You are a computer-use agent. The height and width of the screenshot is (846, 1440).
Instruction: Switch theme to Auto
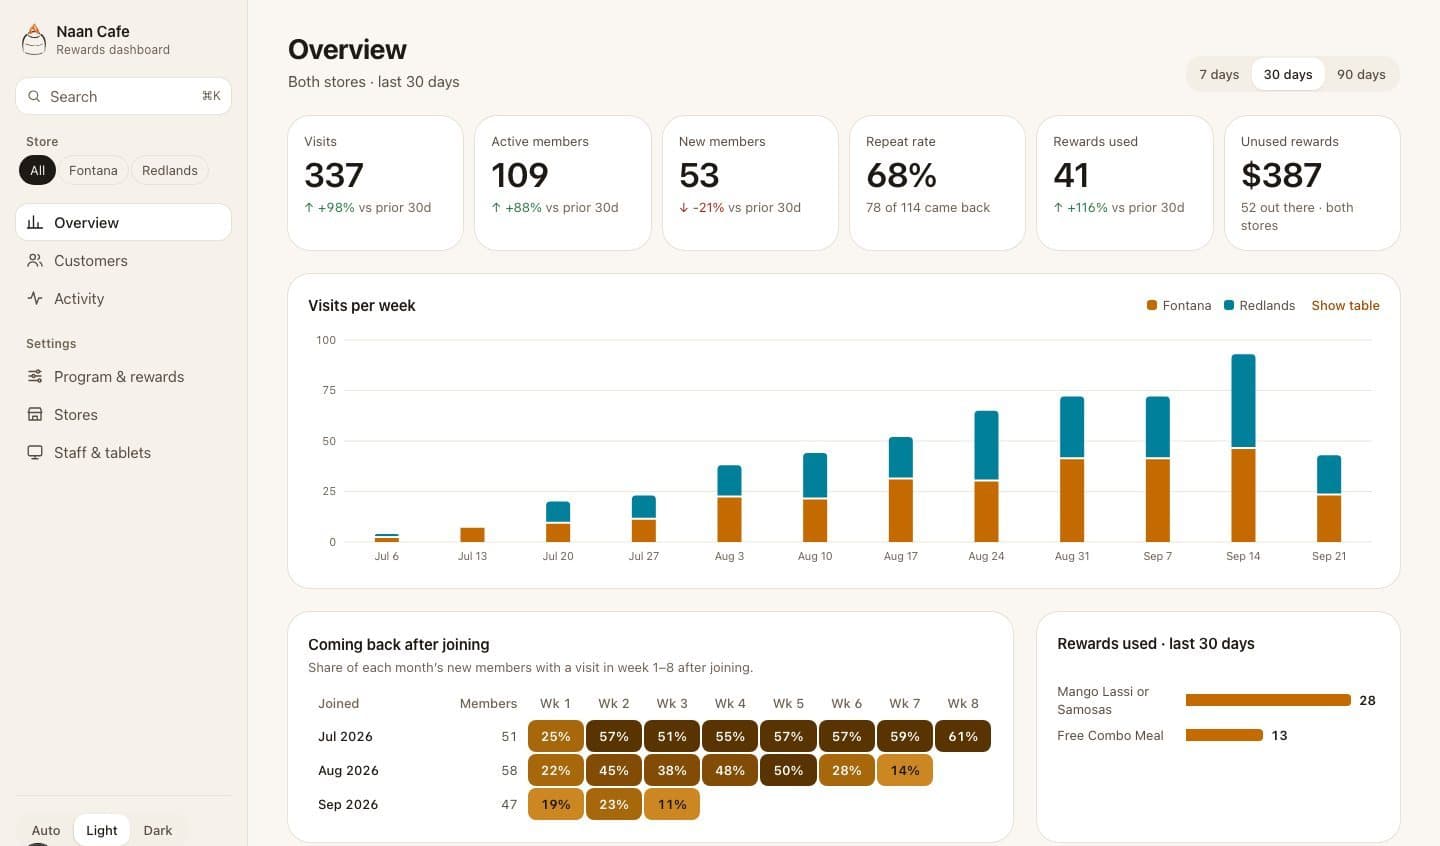[x=46, y=830]
